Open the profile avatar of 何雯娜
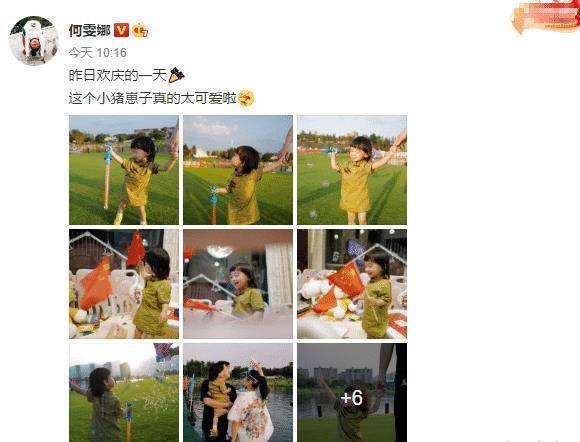 (x=34, y=41)
